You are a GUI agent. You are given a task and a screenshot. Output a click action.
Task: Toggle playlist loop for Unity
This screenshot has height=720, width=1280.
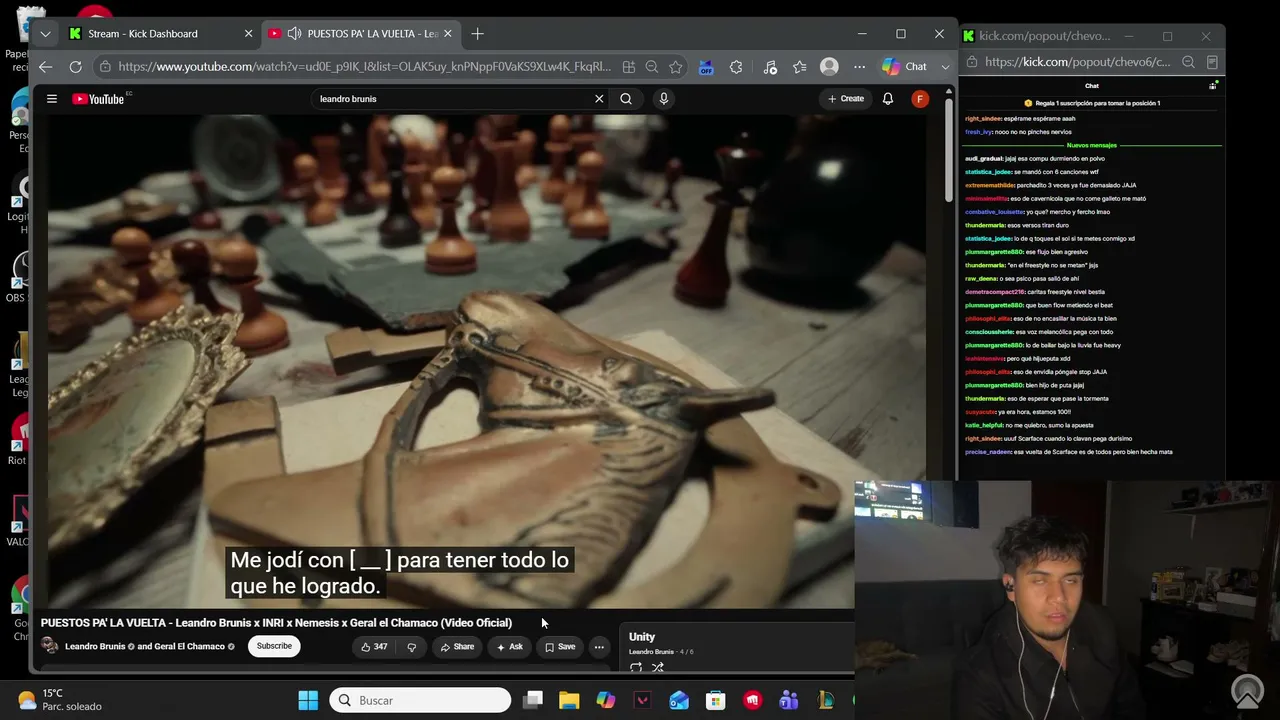pyautogui.click(x=636, y=667)
